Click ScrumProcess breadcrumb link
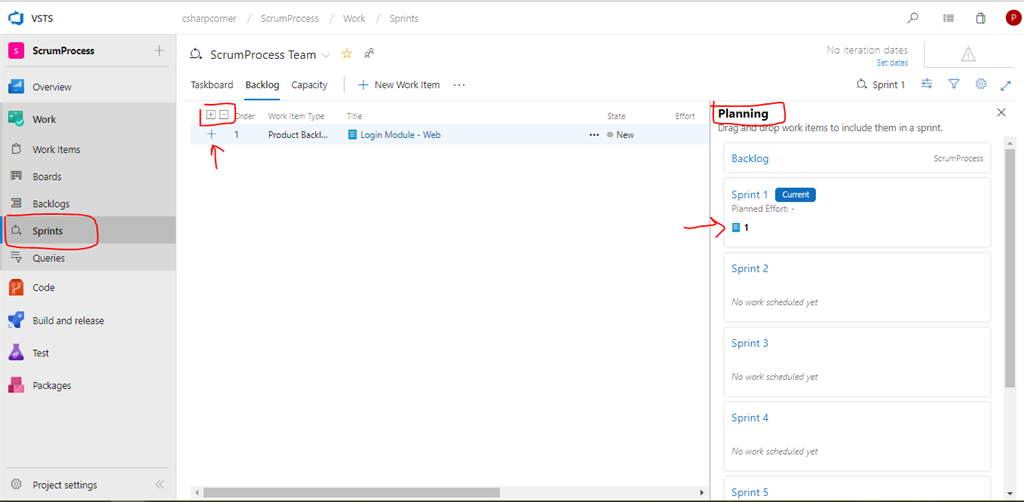 tap(289, 18)
